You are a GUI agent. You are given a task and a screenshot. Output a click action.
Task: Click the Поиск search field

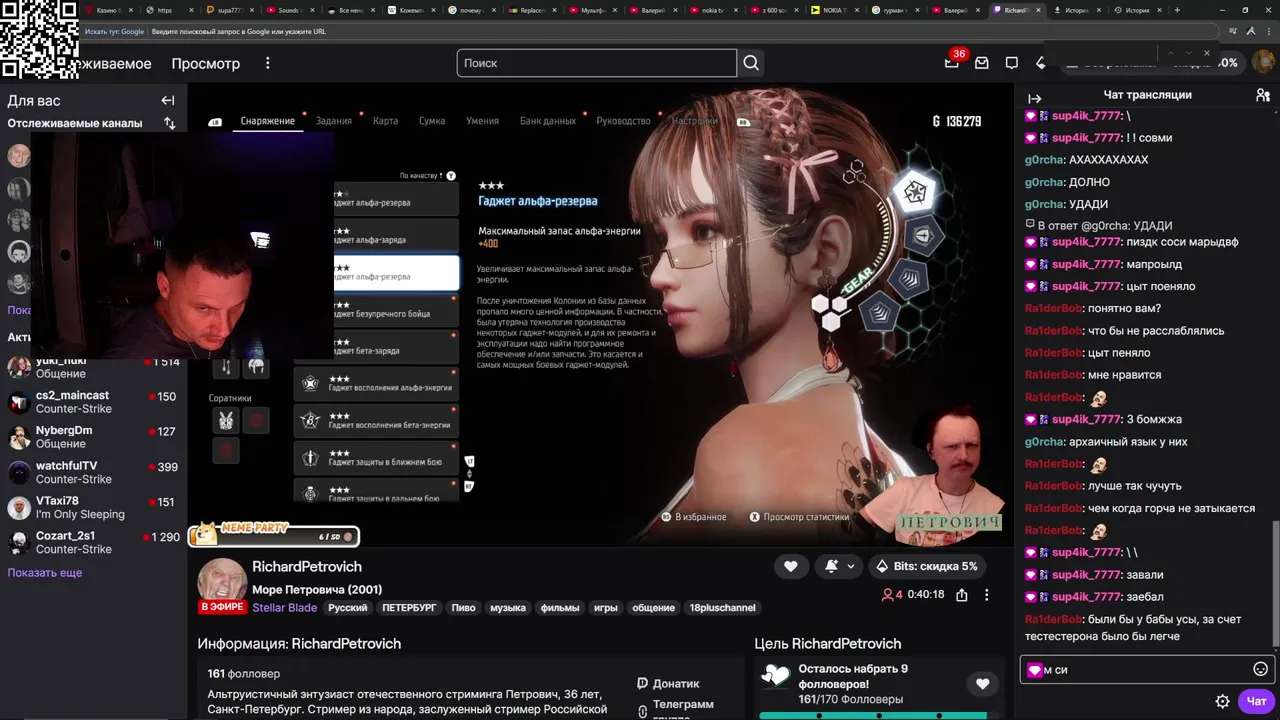click(597, 63)
